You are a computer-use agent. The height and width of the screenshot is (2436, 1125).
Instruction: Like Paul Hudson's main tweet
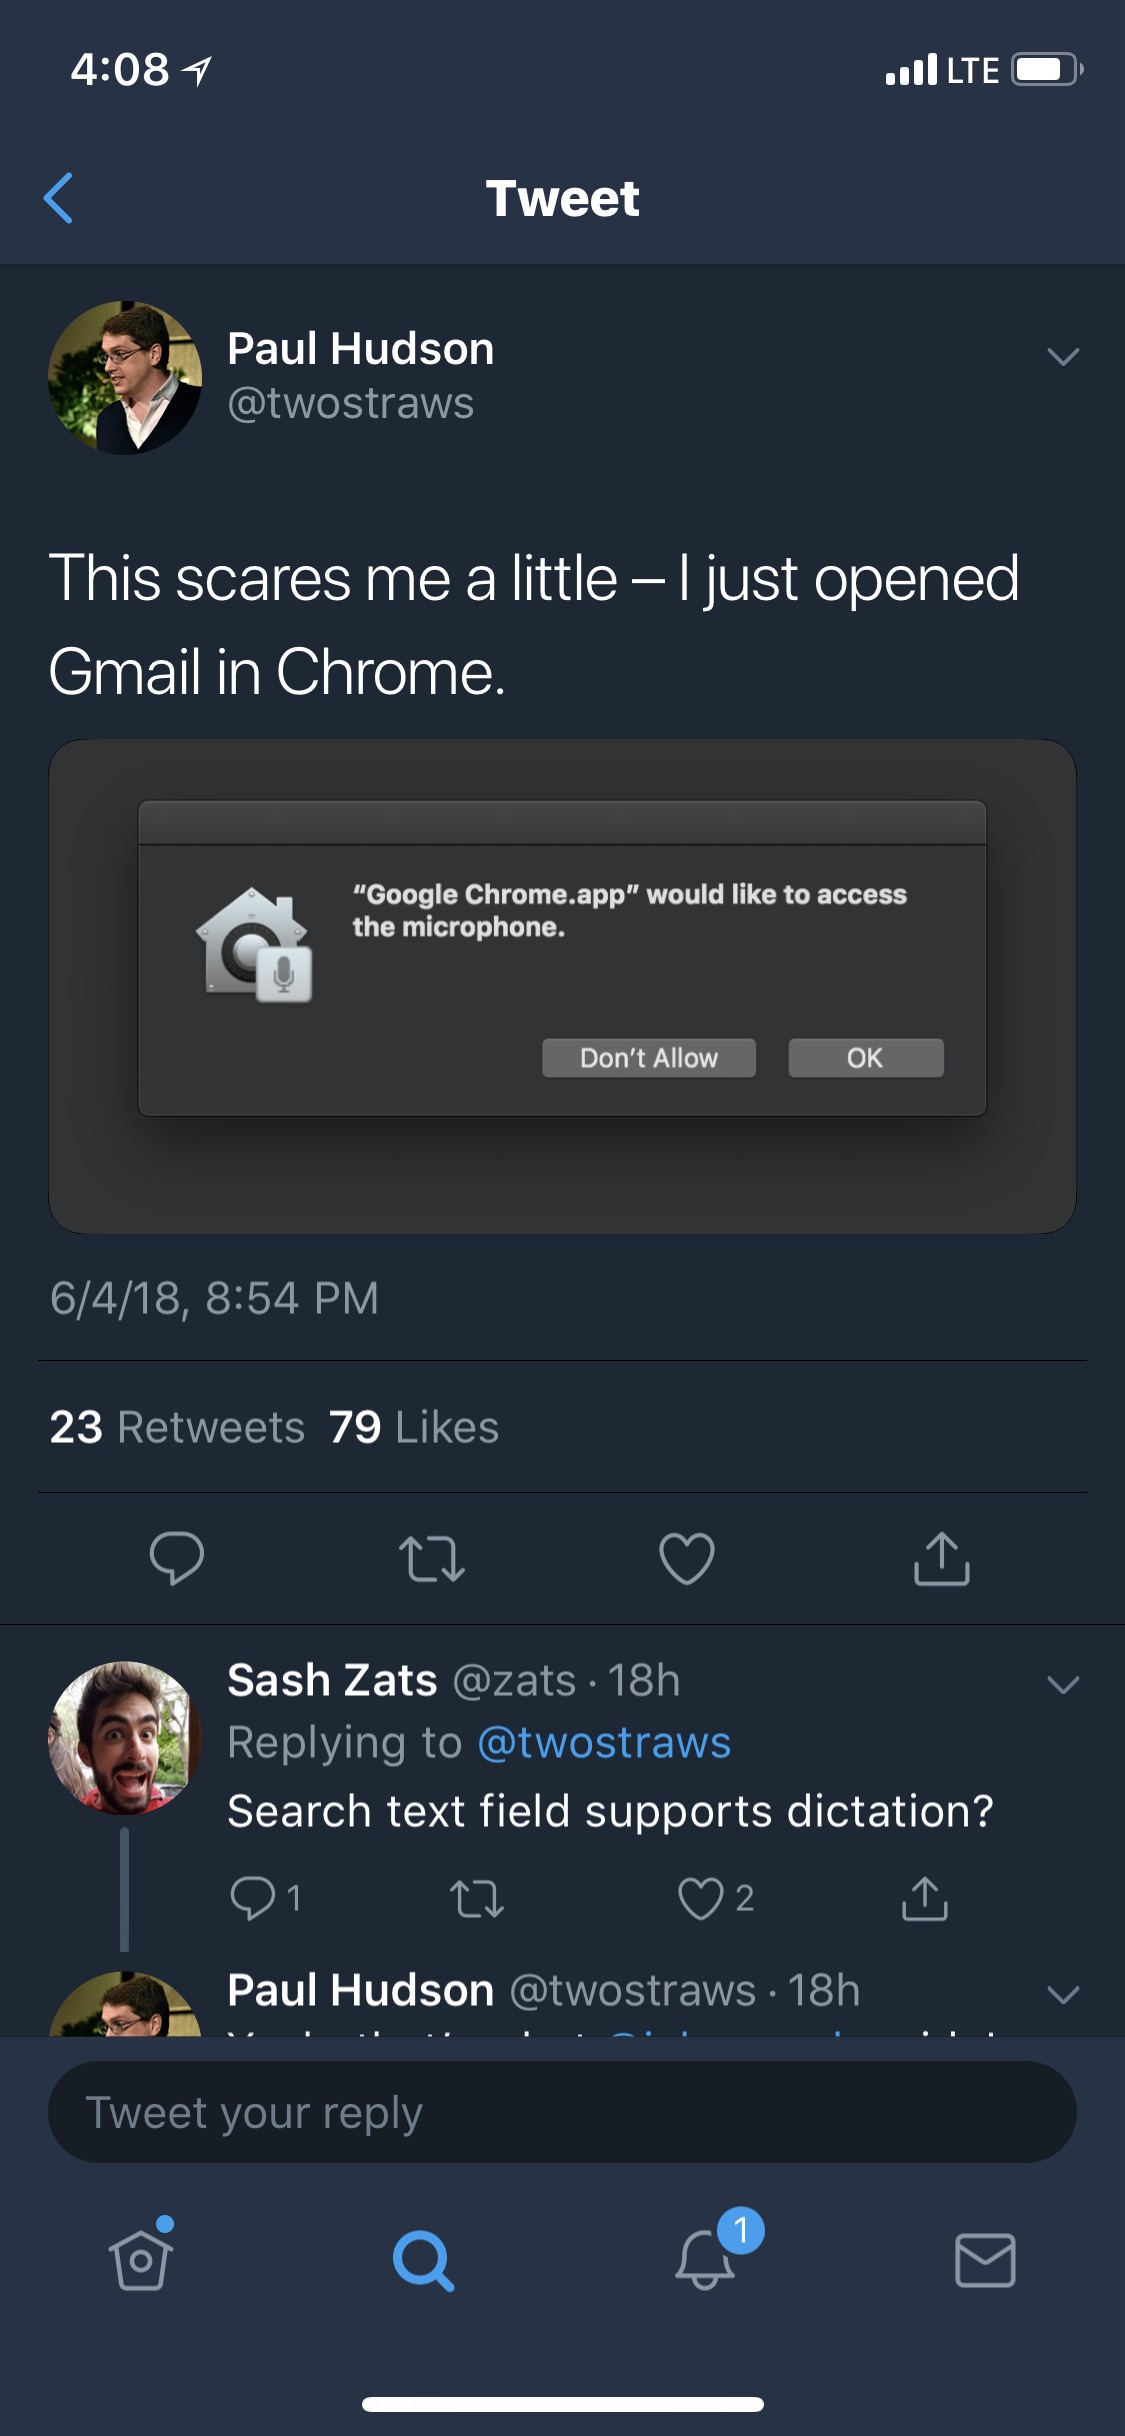[x=687, y=1558]
